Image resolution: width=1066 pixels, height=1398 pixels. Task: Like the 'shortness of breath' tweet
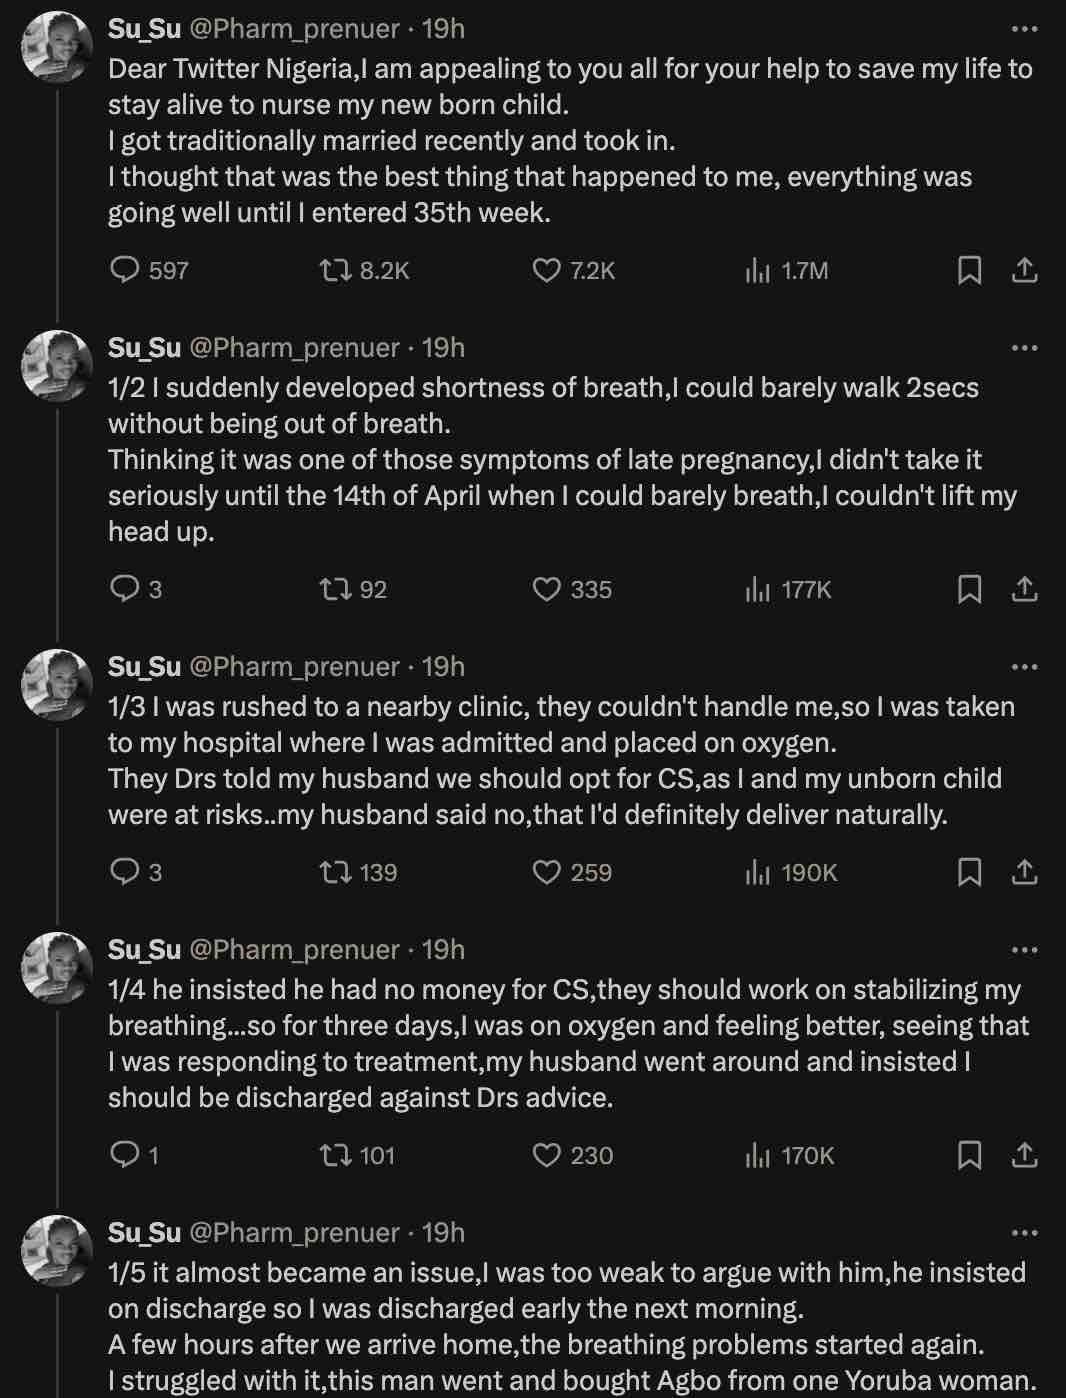547,589
